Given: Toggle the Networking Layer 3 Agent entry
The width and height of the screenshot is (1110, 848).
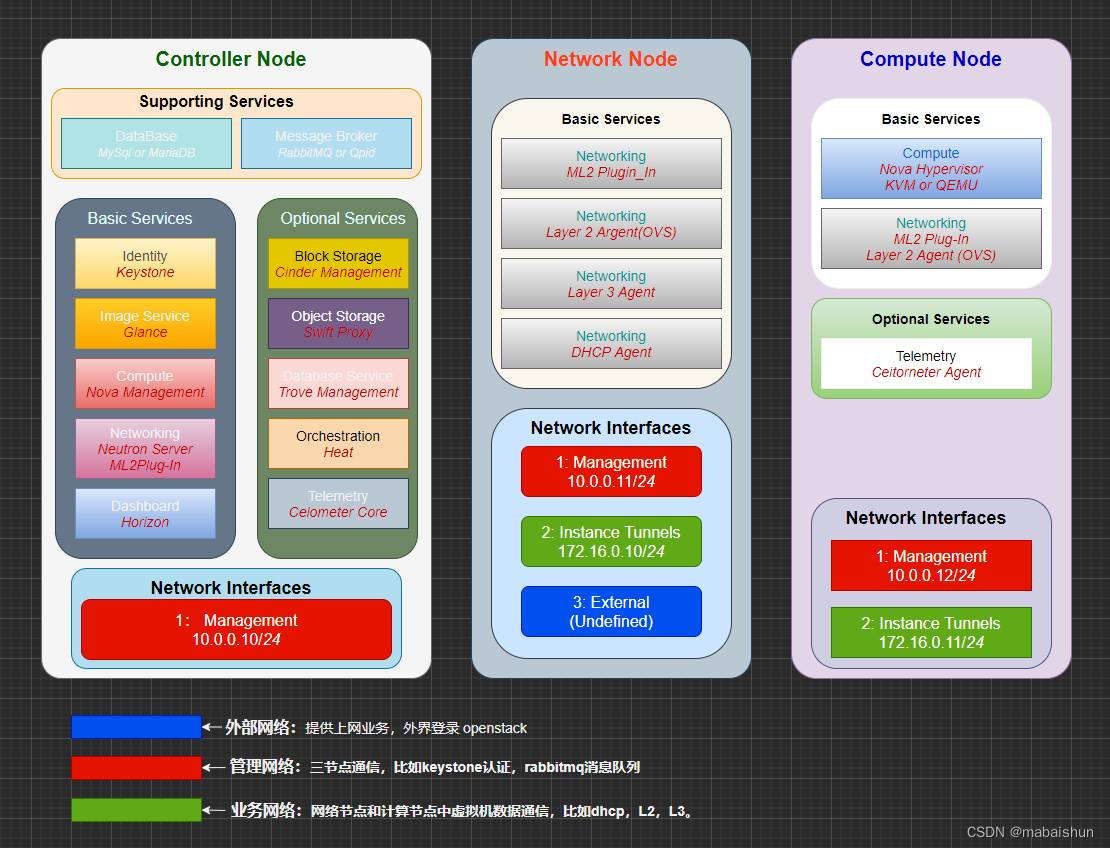Looking at the screenshot, I should tap(611, 283).
